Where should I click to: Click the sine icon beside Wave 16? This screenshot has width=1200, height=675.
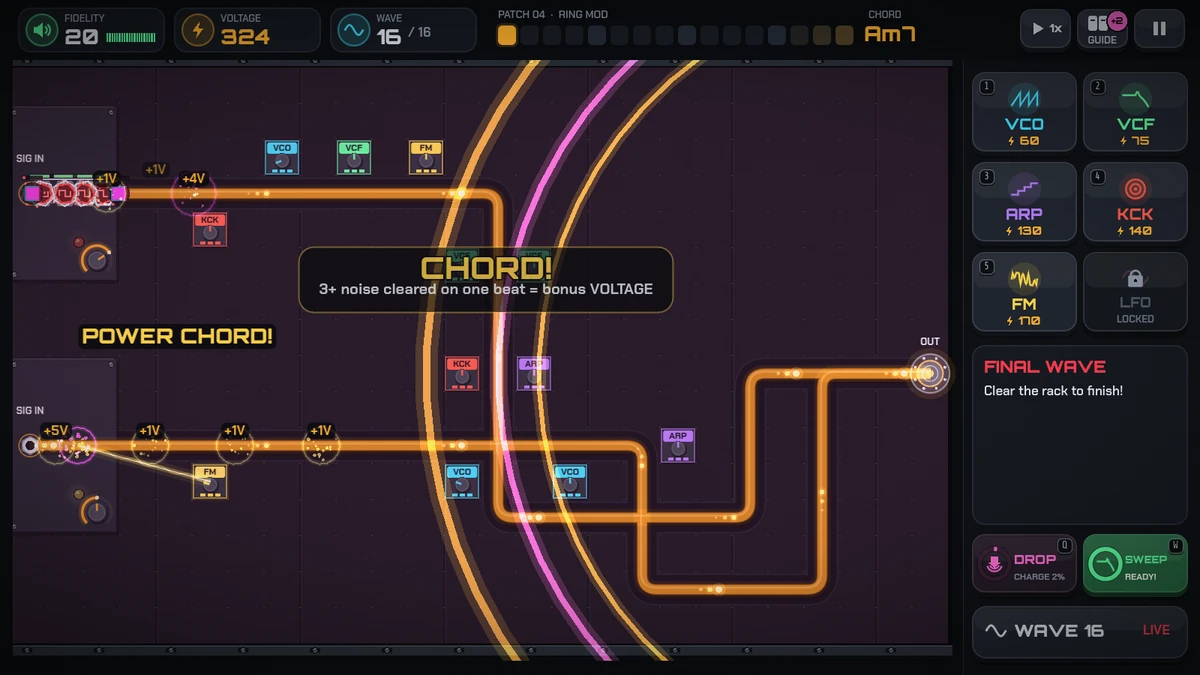pos(995,631)
